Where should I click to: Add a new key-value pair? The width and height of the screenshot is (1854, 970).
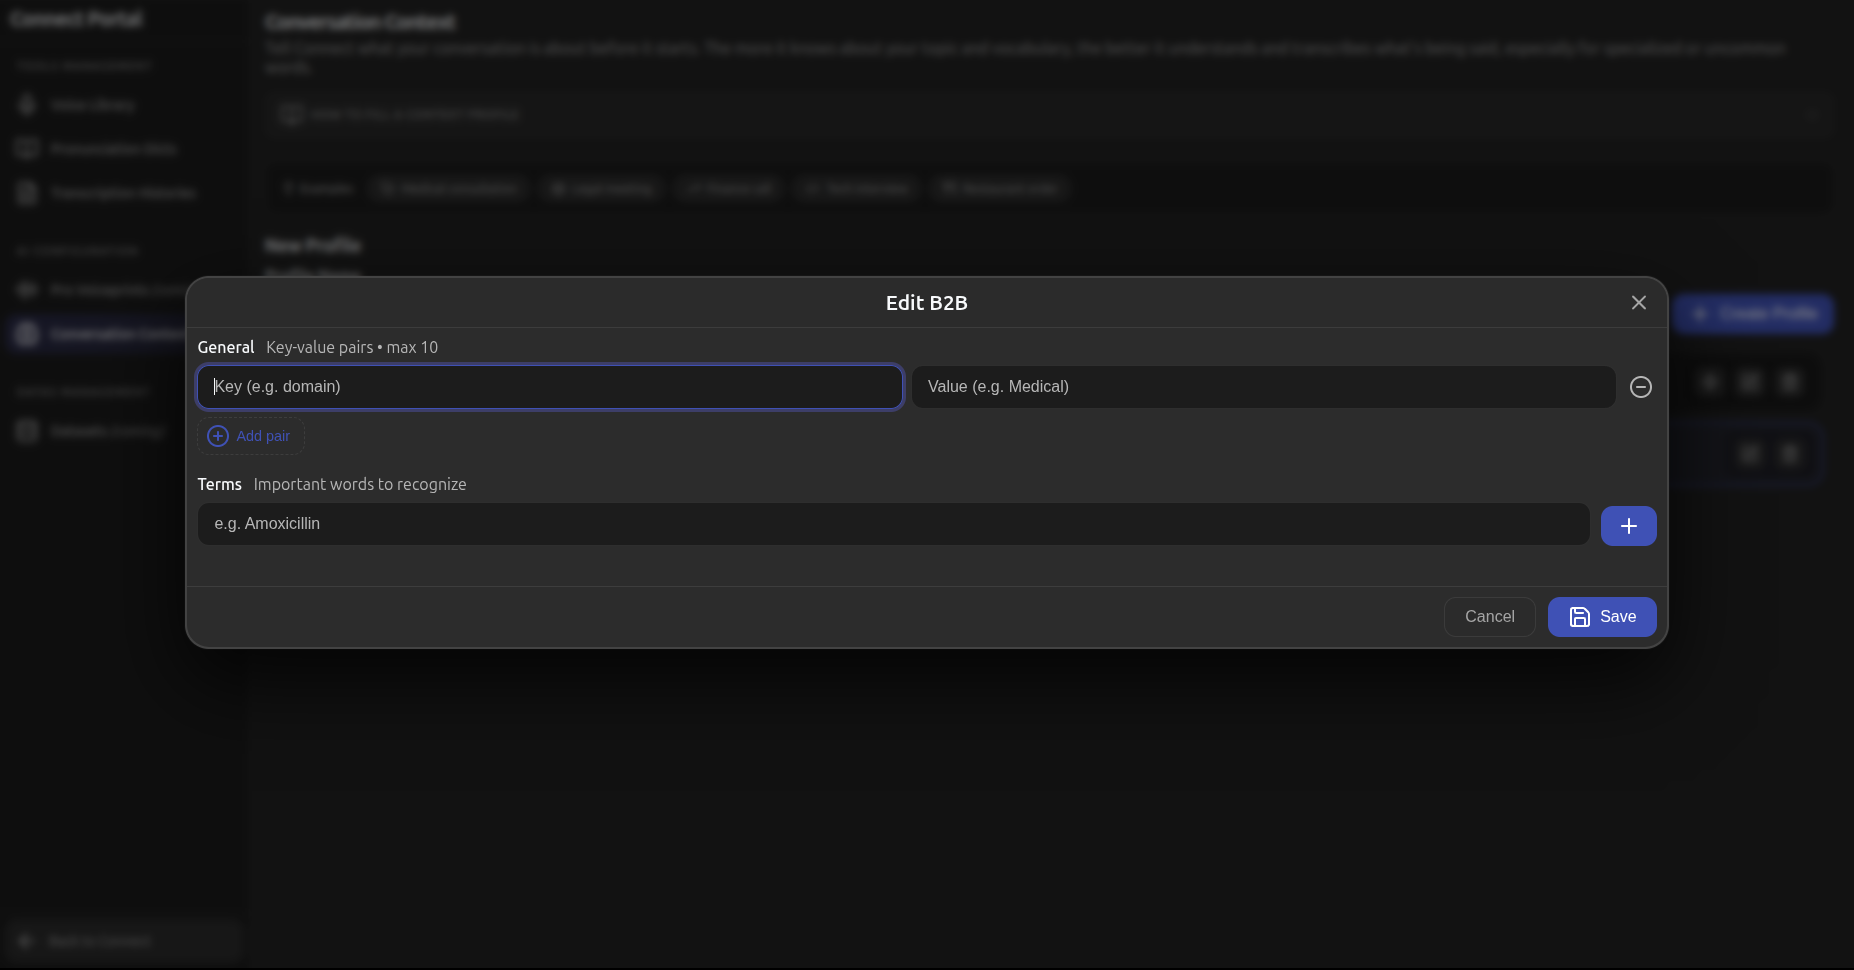tap(250, 436)
